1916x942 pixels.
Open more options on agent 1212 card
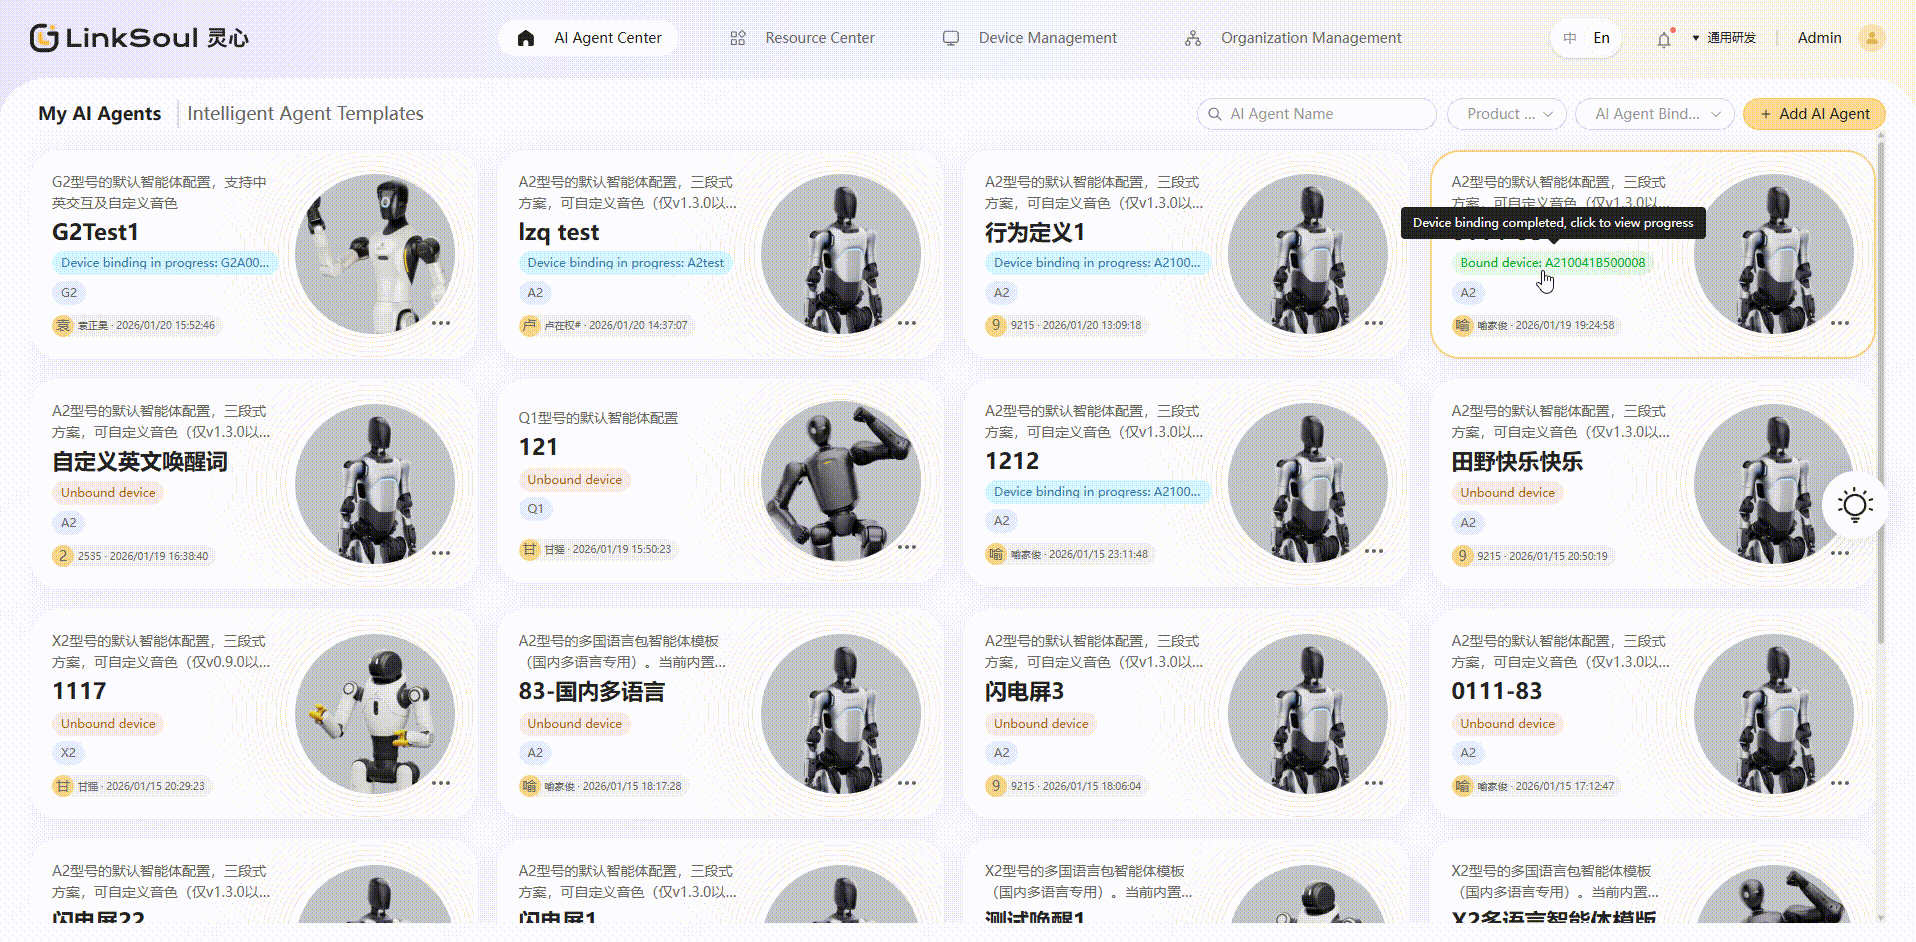[1374, 551]
